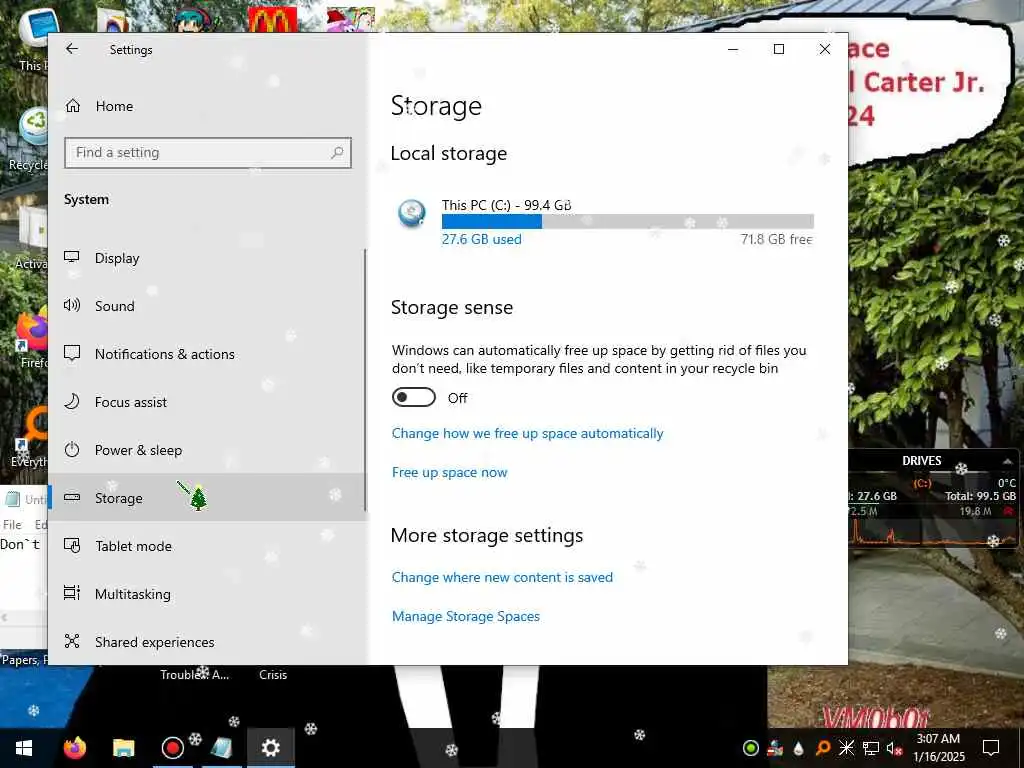Click the 27.6 GB used text
1024x768 pixels.
(x=481, y=240)
